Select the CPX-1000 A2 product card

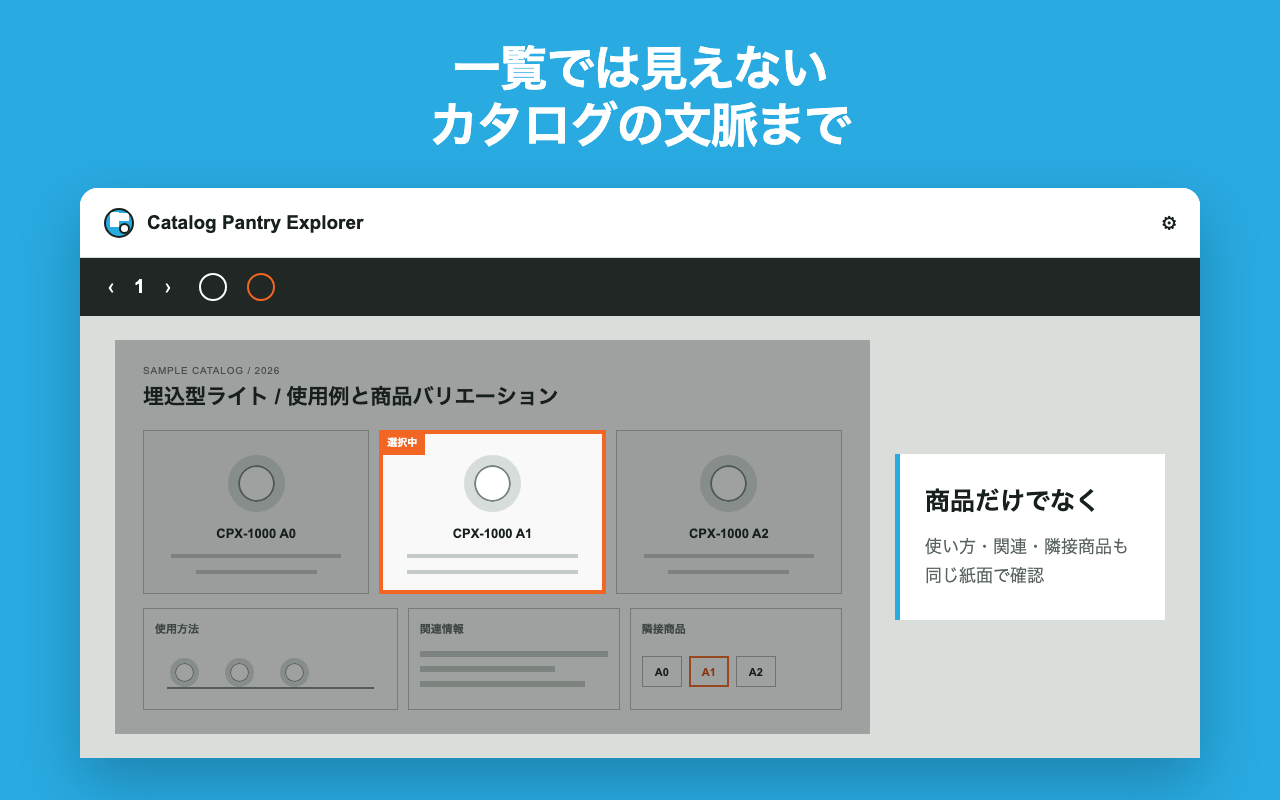point(729,512)
